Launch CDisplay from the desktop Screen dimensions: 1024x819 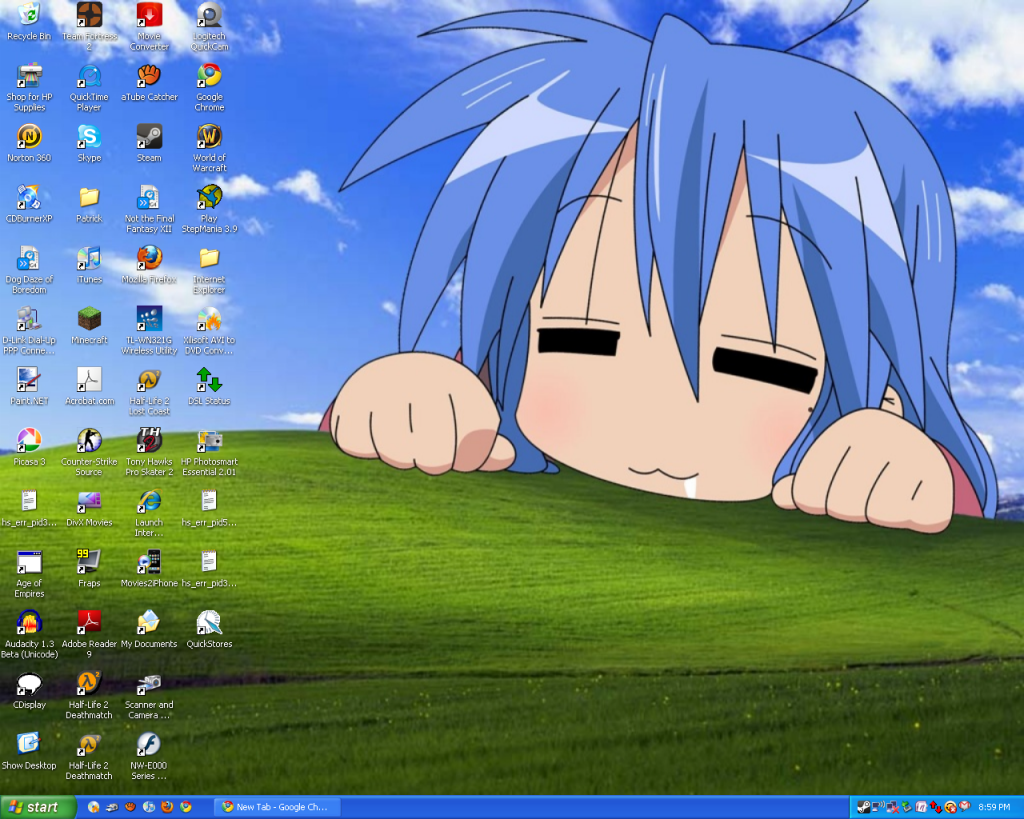[29, 690]
